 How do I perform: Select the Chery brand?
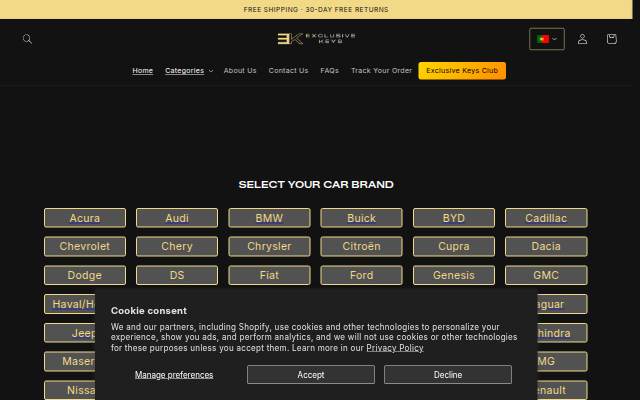point(177,247)
